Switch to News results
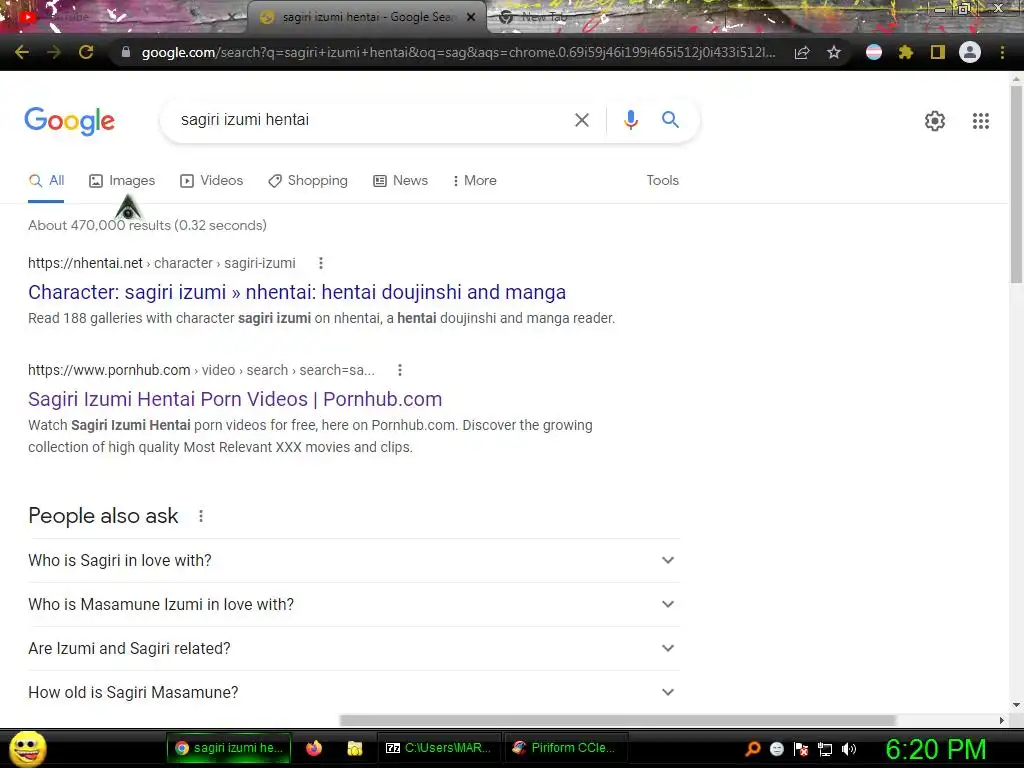1024x768 pixels. [x=400, y=181]
